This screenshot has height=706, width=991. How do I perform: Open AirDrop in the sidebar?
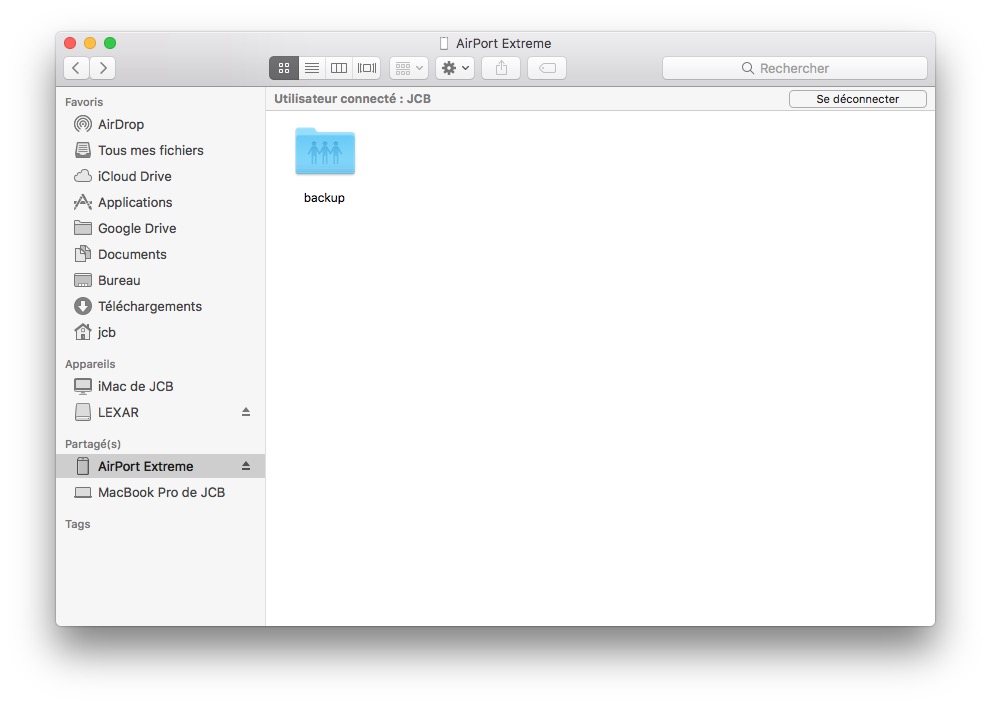(x=160, y=125)
